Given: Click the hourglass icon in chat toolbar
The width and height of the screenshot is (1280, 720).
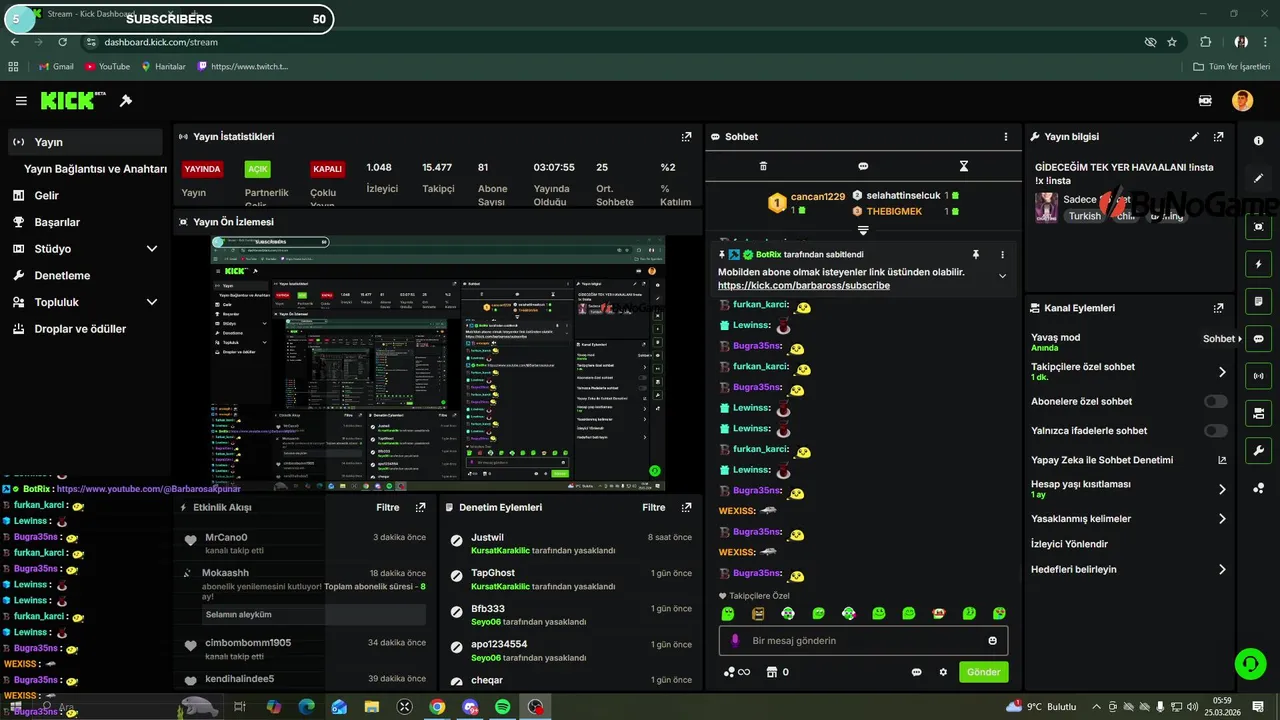Looking at the screenshot, I should (964, 166).
